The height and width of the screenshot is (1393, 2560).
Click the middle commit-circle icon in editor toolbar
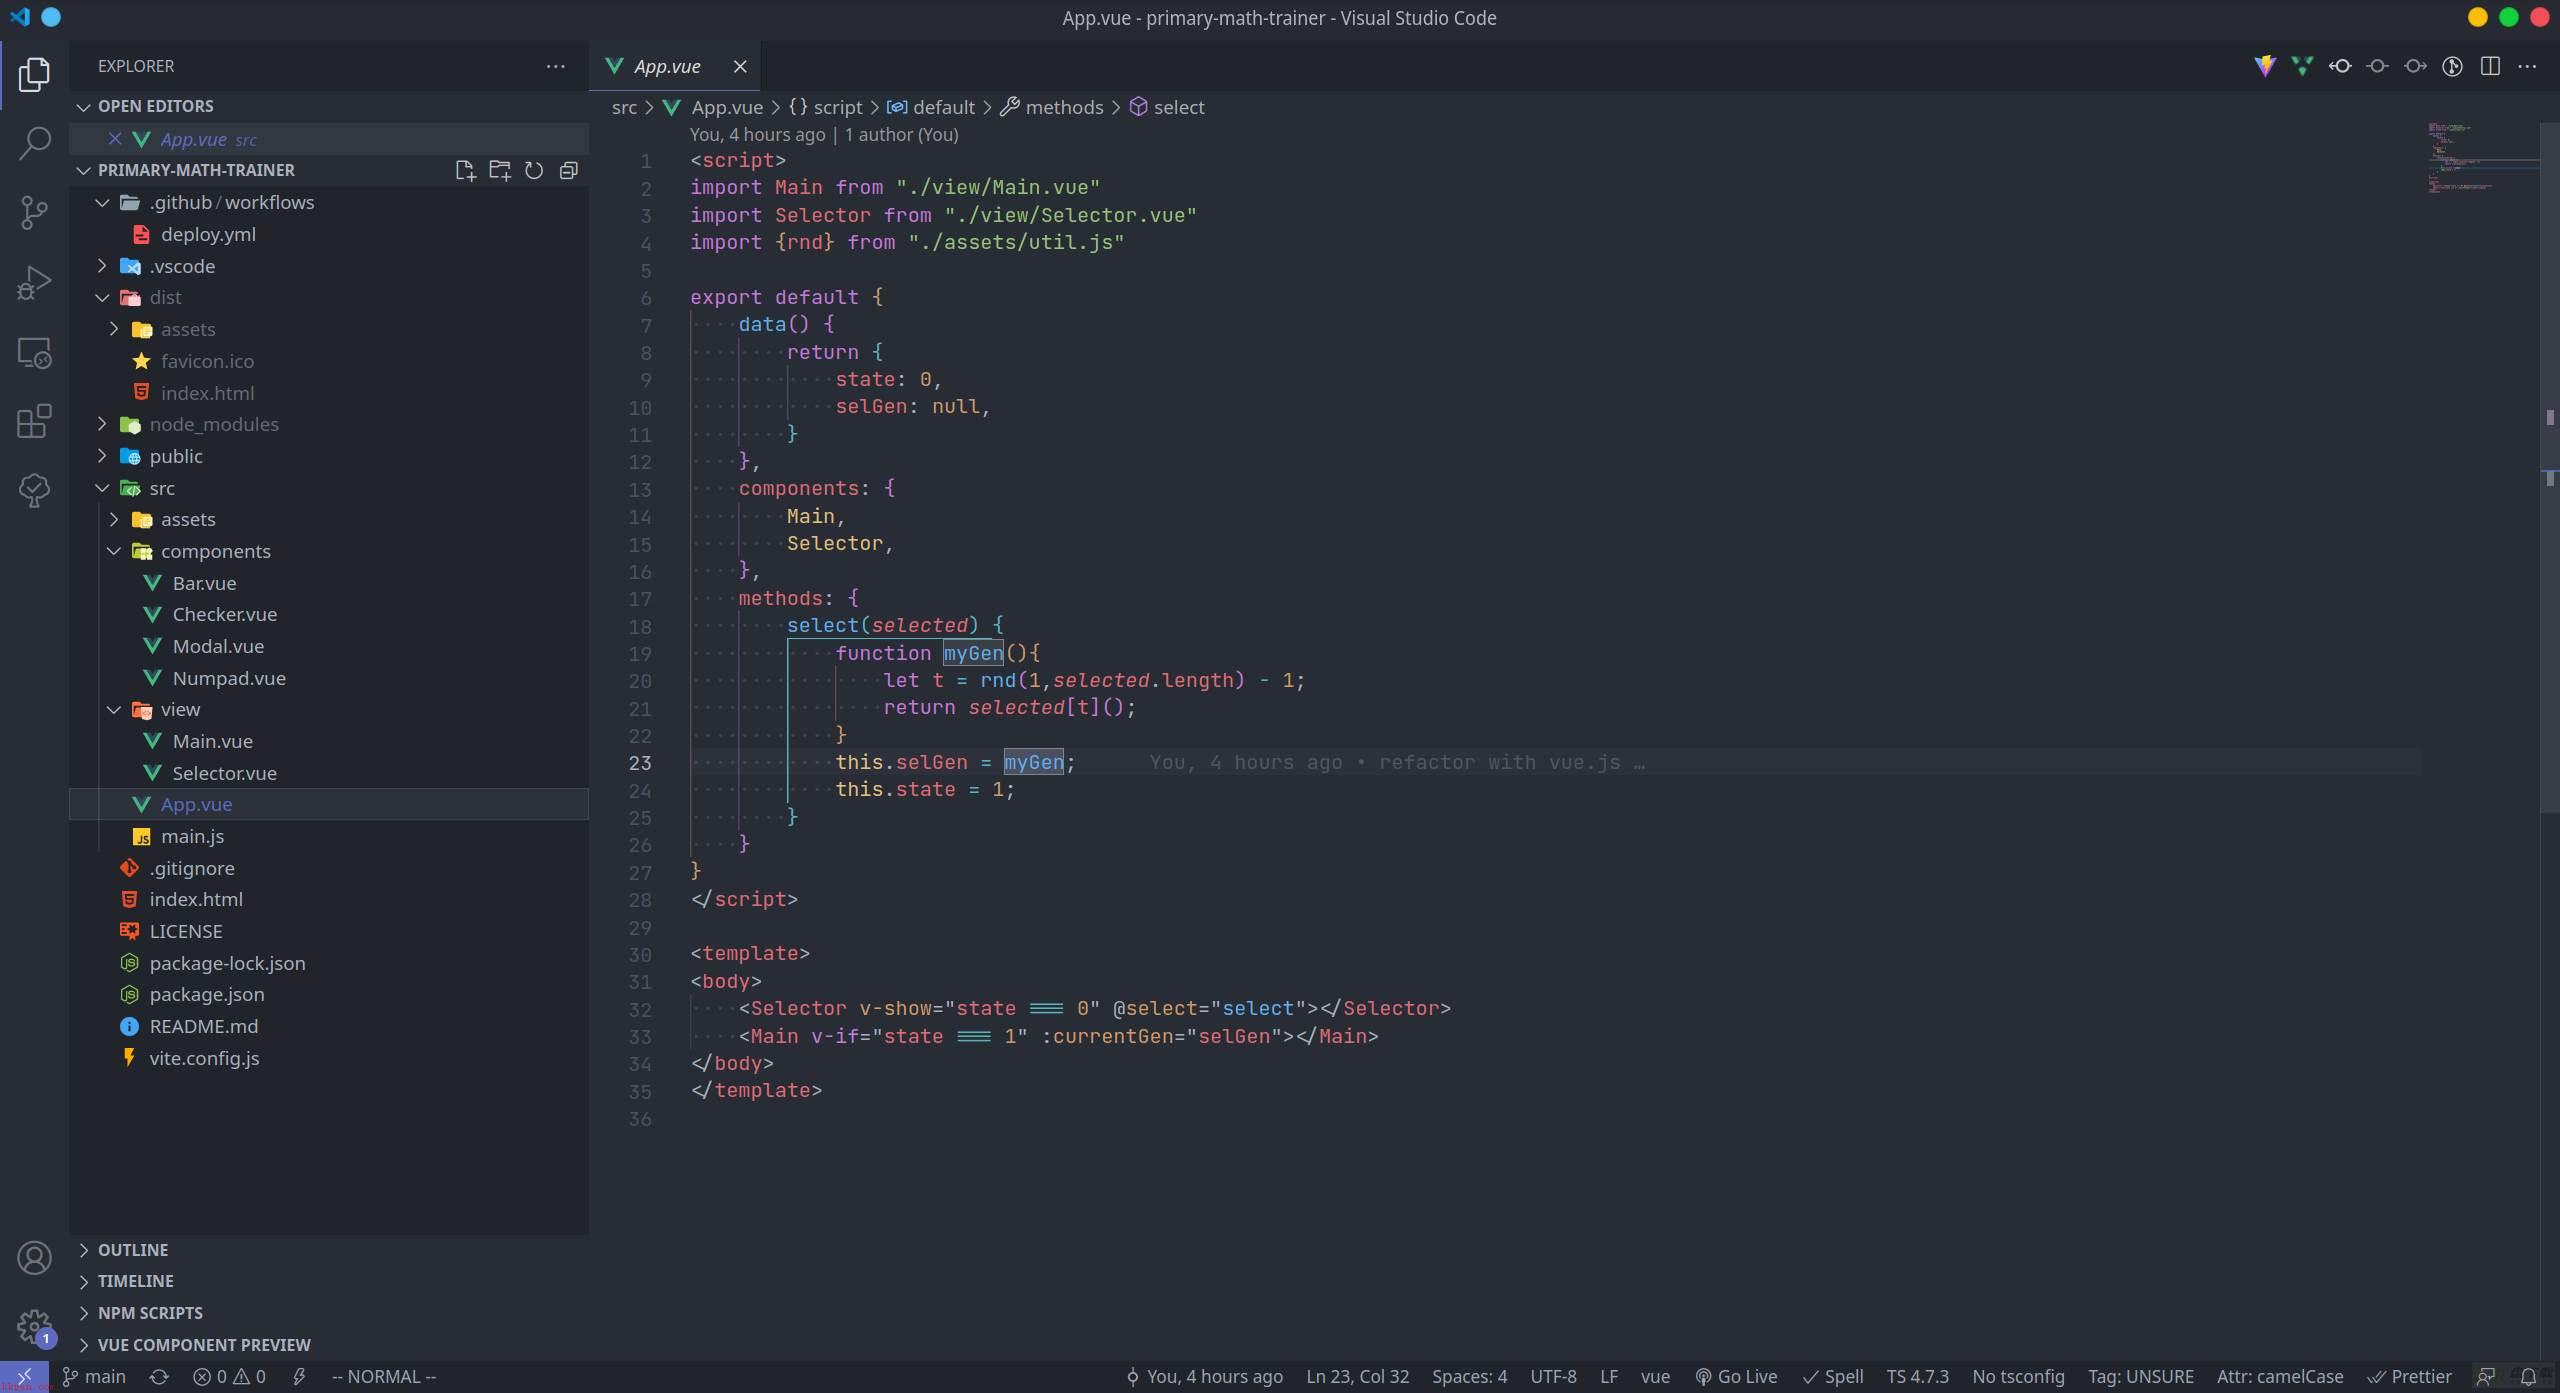(x=2378, y=66)
